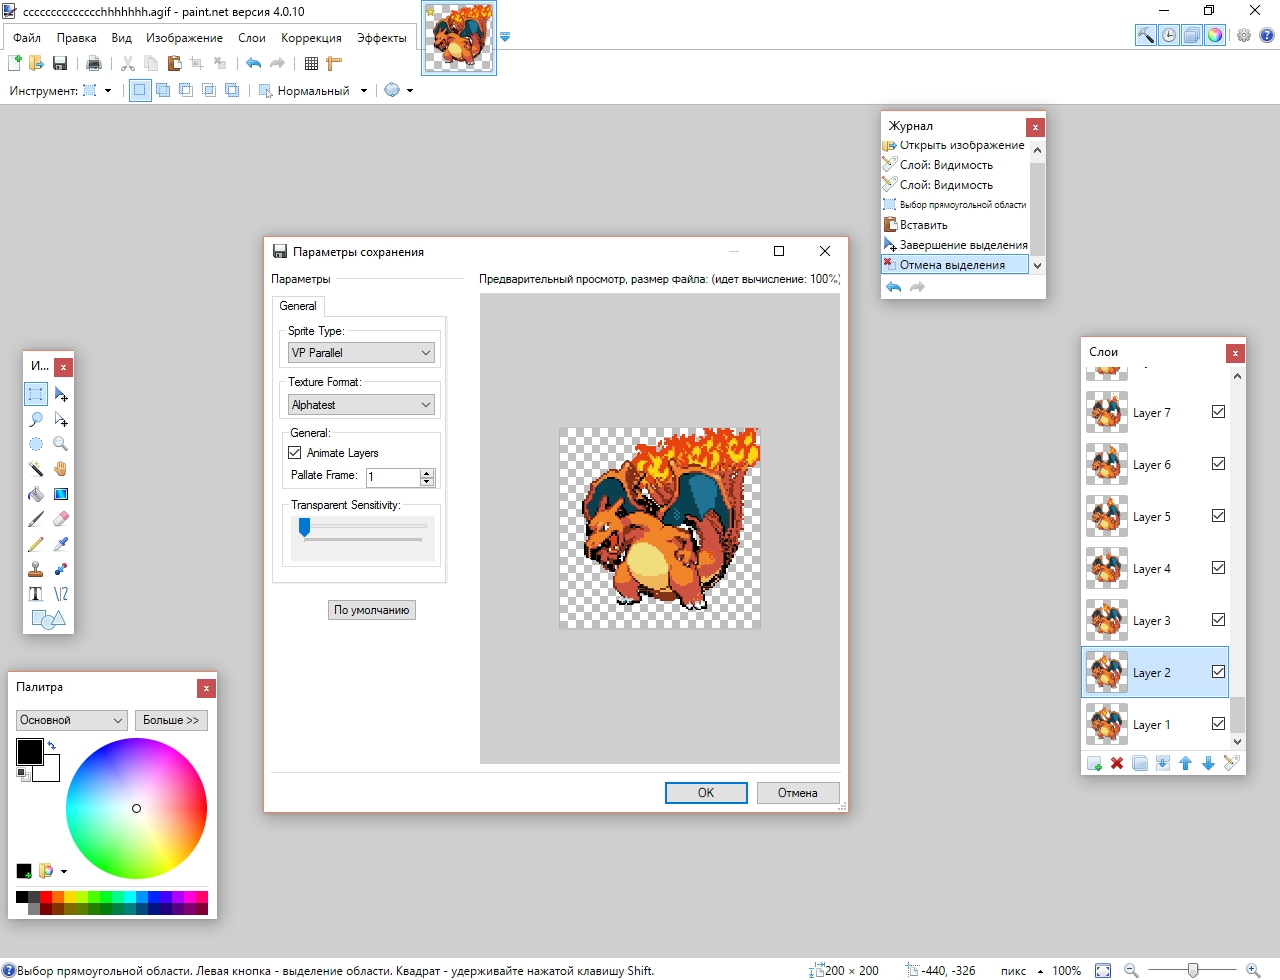Viewport: 1280px width, 980px height.
Task: Open the Texture Format dropdown
Action: click(361, 405)
